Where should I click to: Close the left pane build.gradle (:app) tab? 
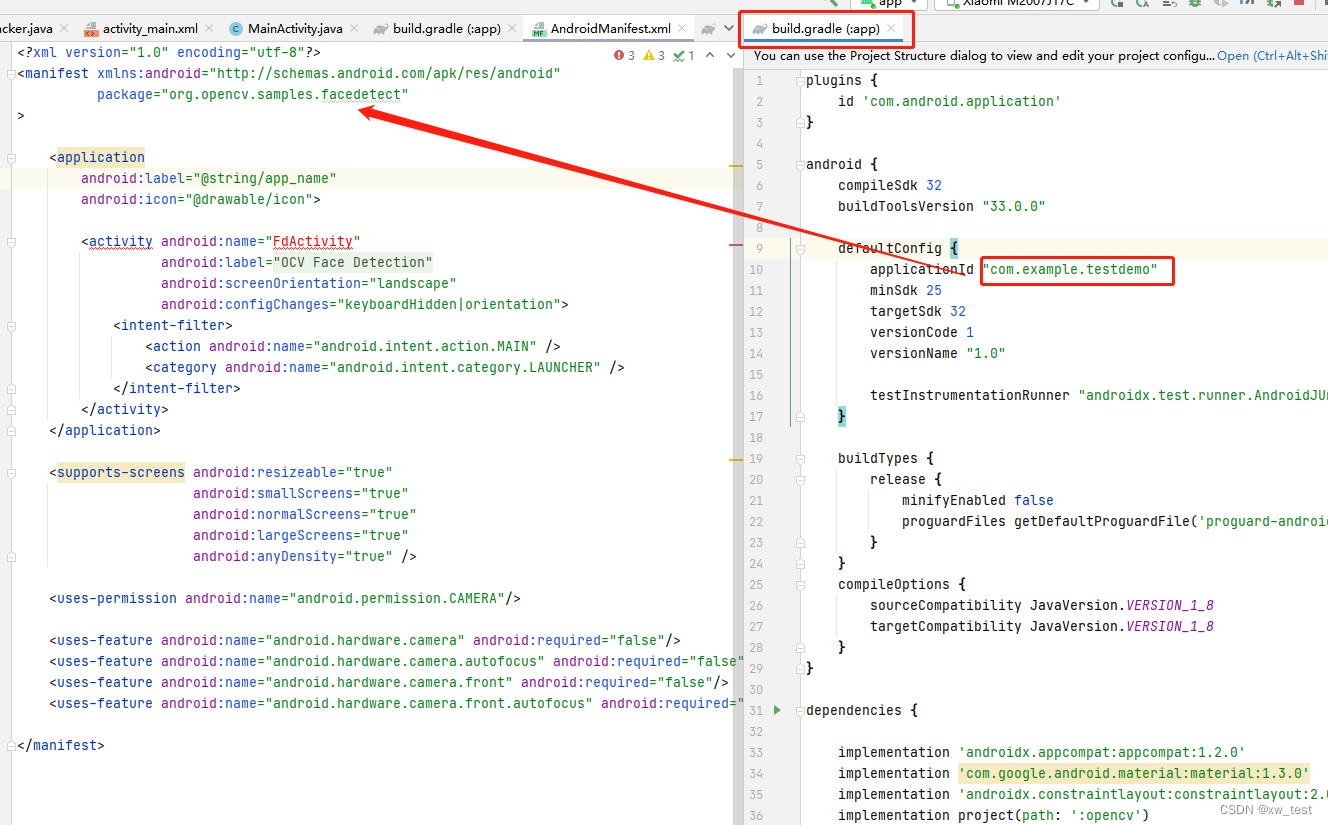(513, 29)
